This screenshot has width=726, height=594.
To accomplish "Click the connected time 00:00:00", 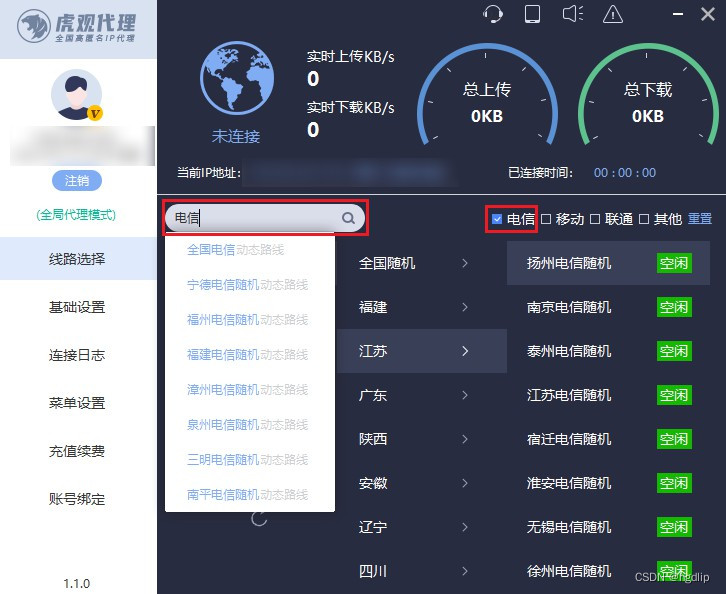I will [x=625, y=173].
